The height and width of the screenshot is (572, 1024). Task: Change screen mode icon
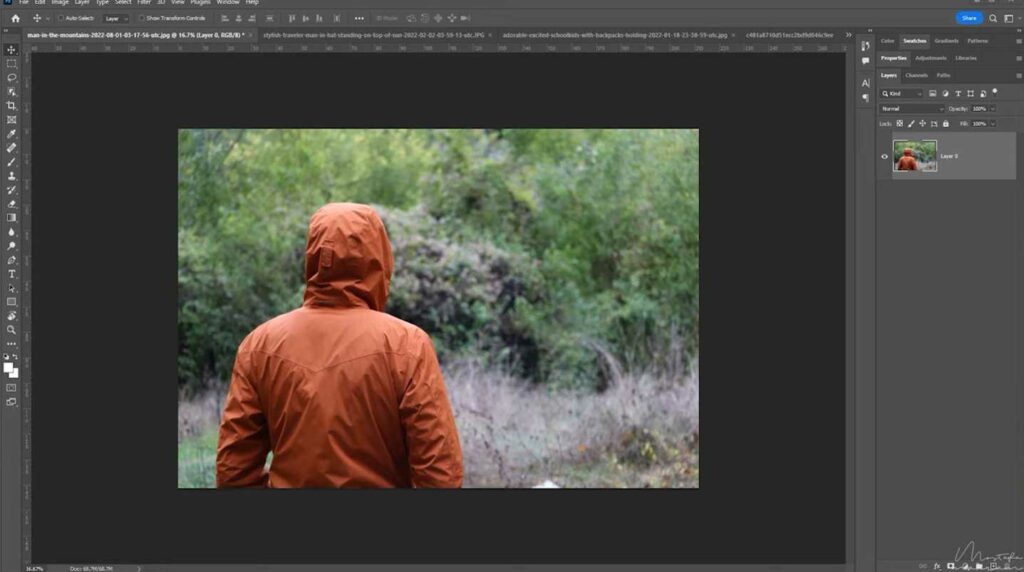[11, 402]
